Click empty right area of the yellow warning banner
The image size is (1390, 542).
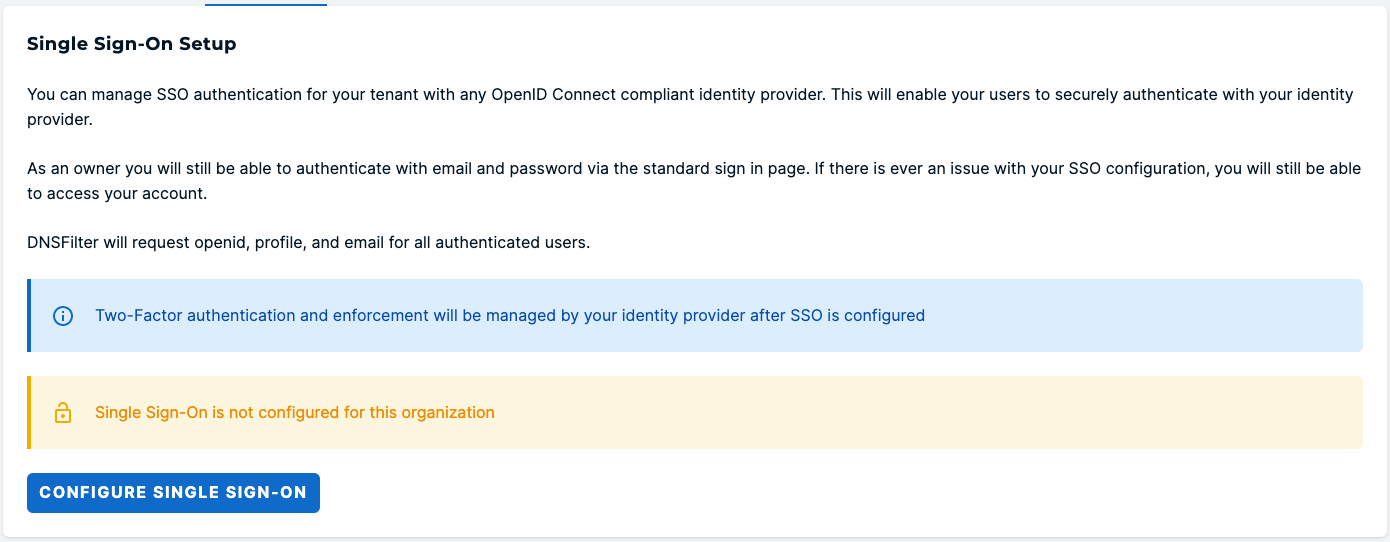point(930,412)
